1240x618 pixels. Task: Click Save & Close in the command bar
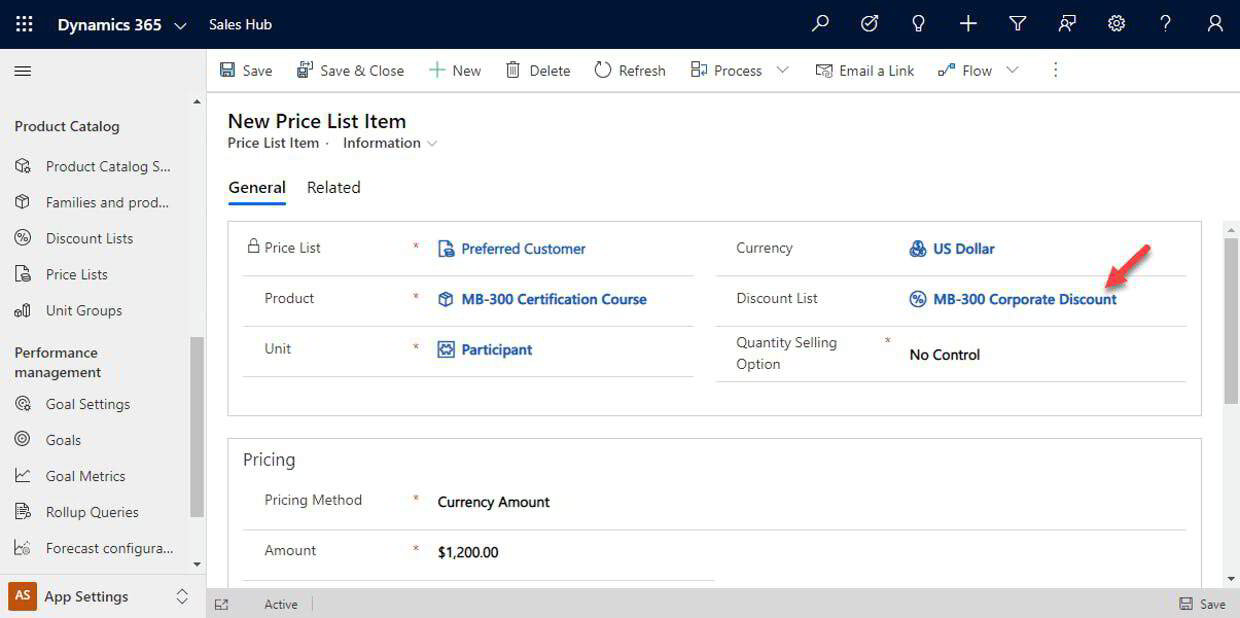click(x=350, y=70)
